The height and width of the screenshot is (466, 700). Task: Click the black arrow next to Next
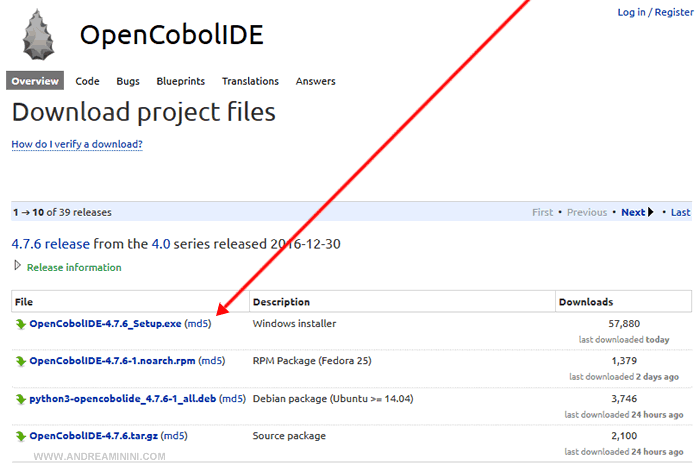pos(651,212)
